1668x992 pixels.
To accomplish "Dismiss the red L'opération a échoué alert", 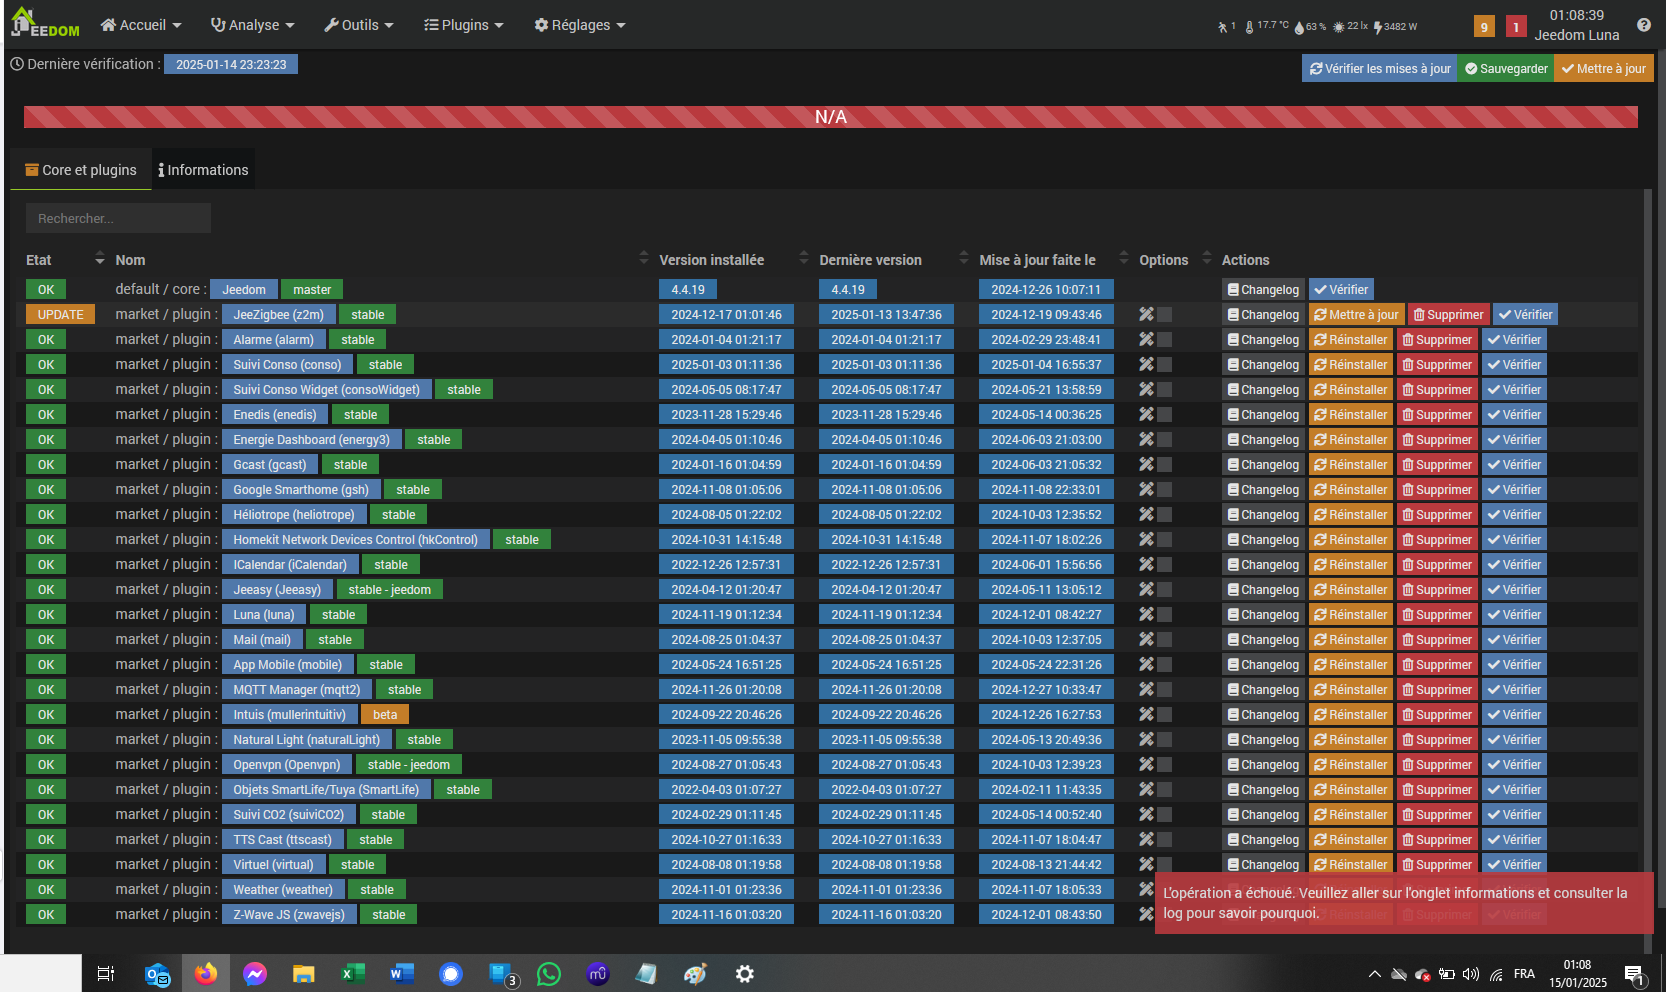I will coord(1403,903).
